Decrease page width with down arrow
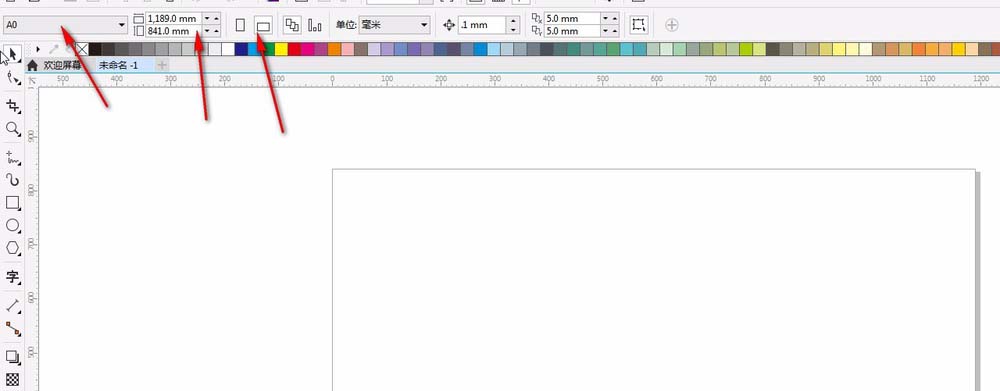 207,18
